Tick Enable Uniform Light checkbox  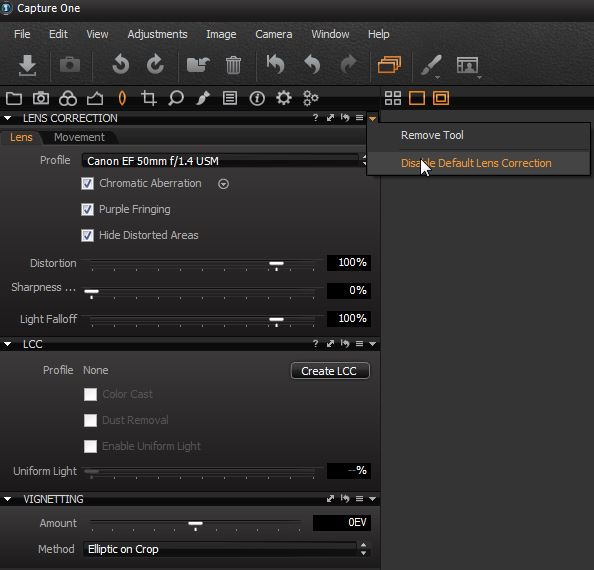[90, 446]
